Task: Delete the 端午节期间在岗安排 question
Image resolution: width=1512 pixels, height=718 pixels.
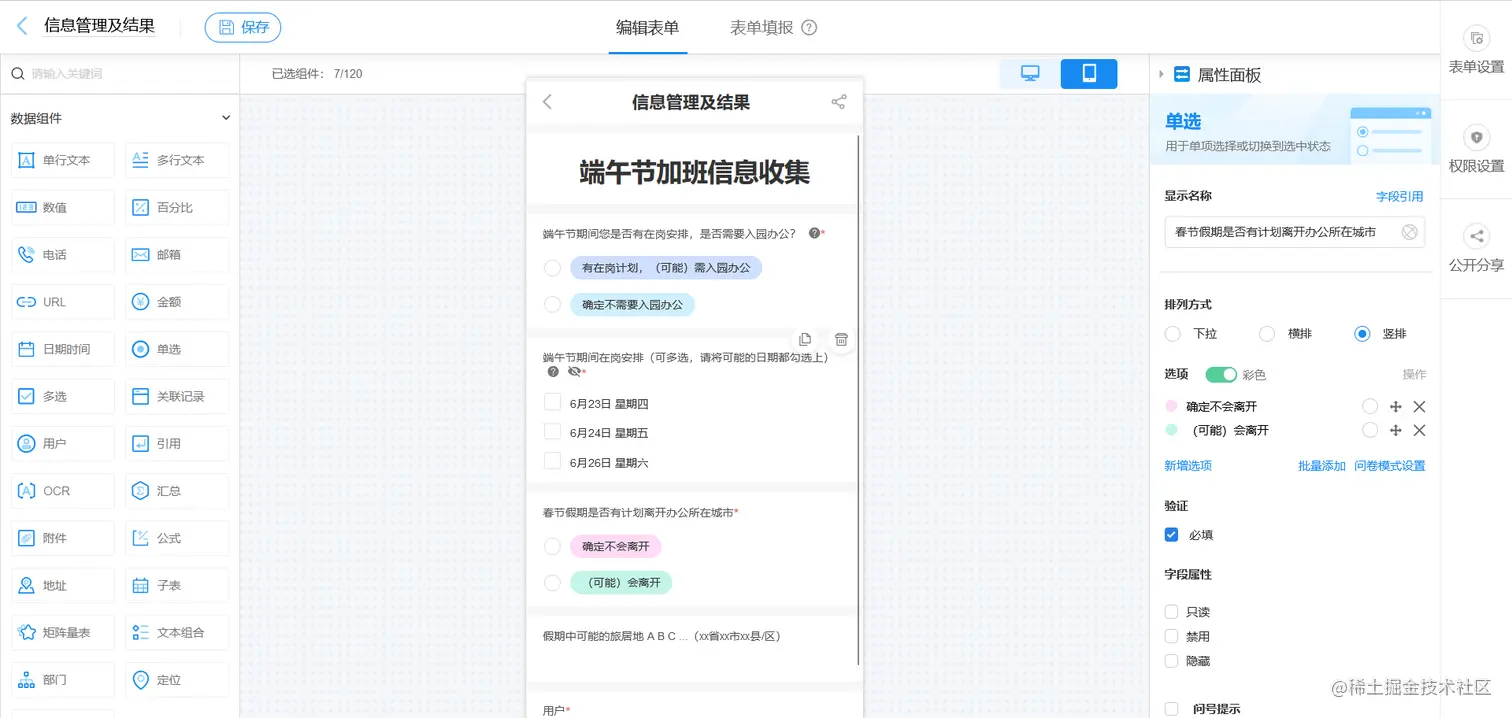Action: pyautogui.click(x=841, y=339)
